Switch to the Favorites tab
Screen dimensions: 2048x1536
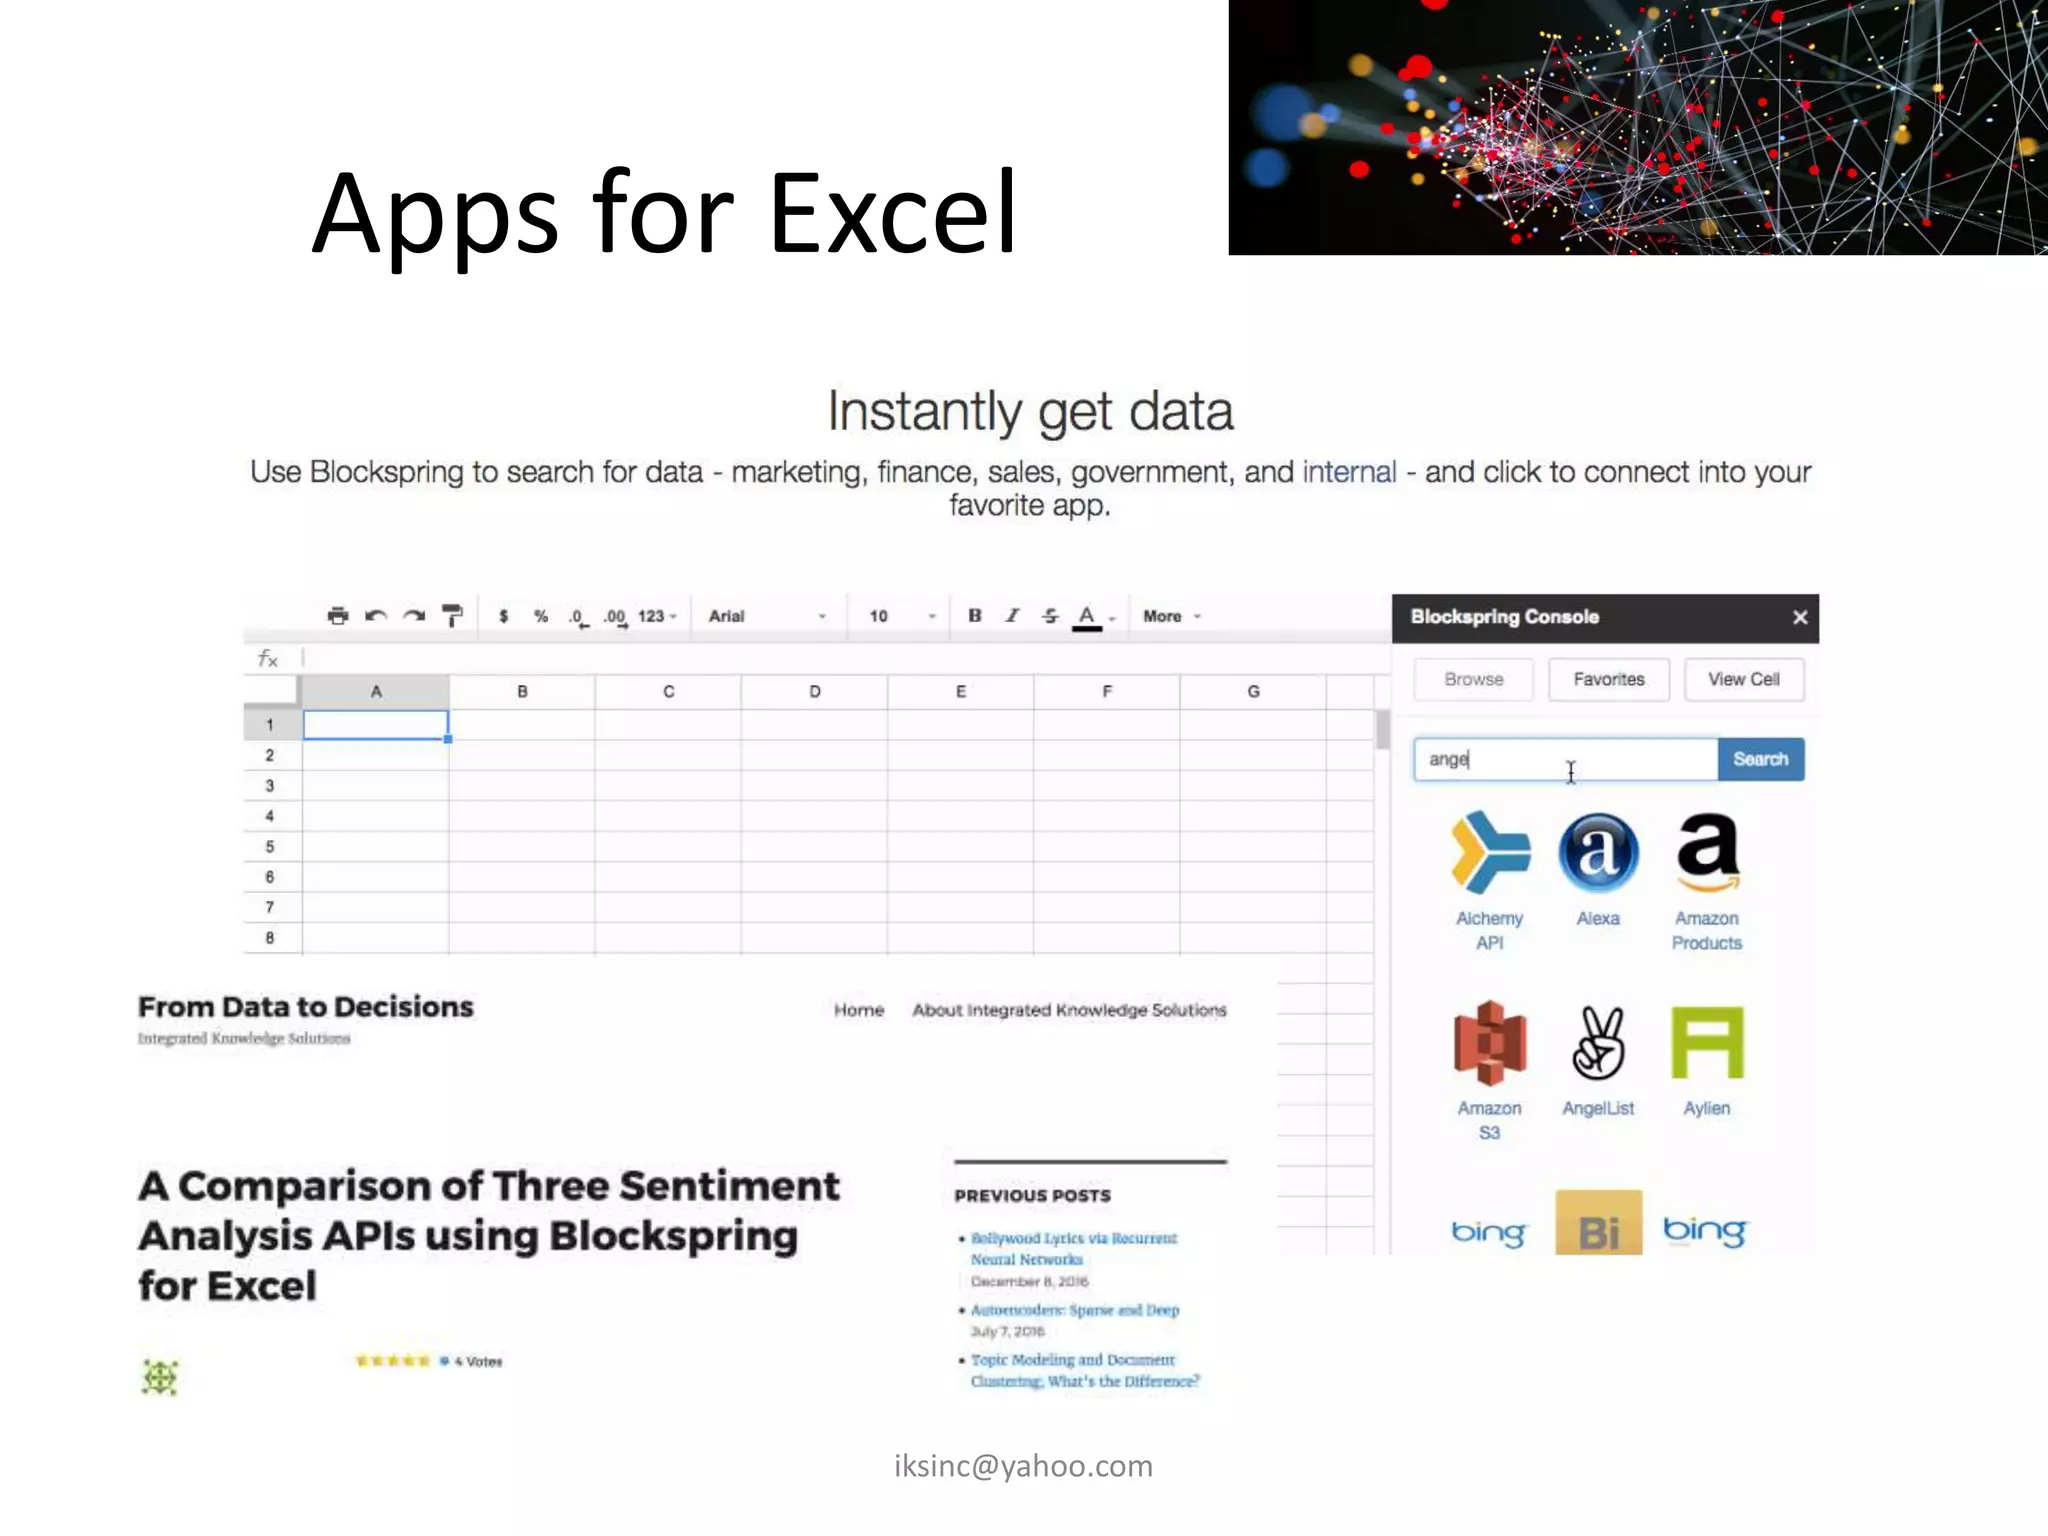(x=1608, y=679)
